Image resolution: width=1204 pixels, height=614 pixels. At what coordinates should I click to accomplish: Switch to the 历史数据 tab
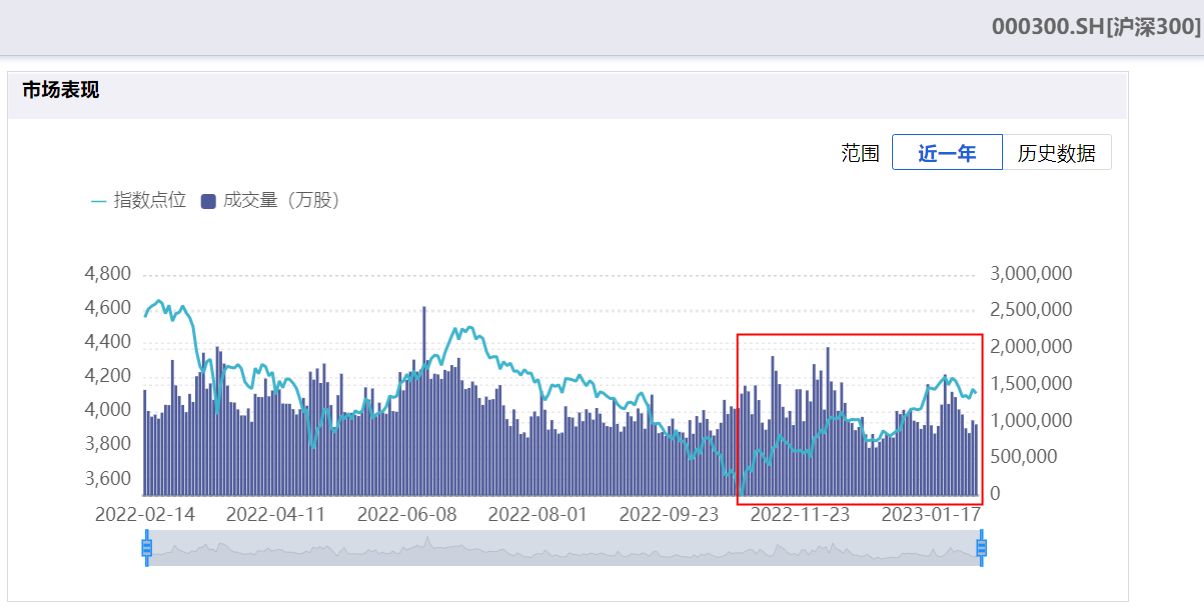click(1056, 153)
